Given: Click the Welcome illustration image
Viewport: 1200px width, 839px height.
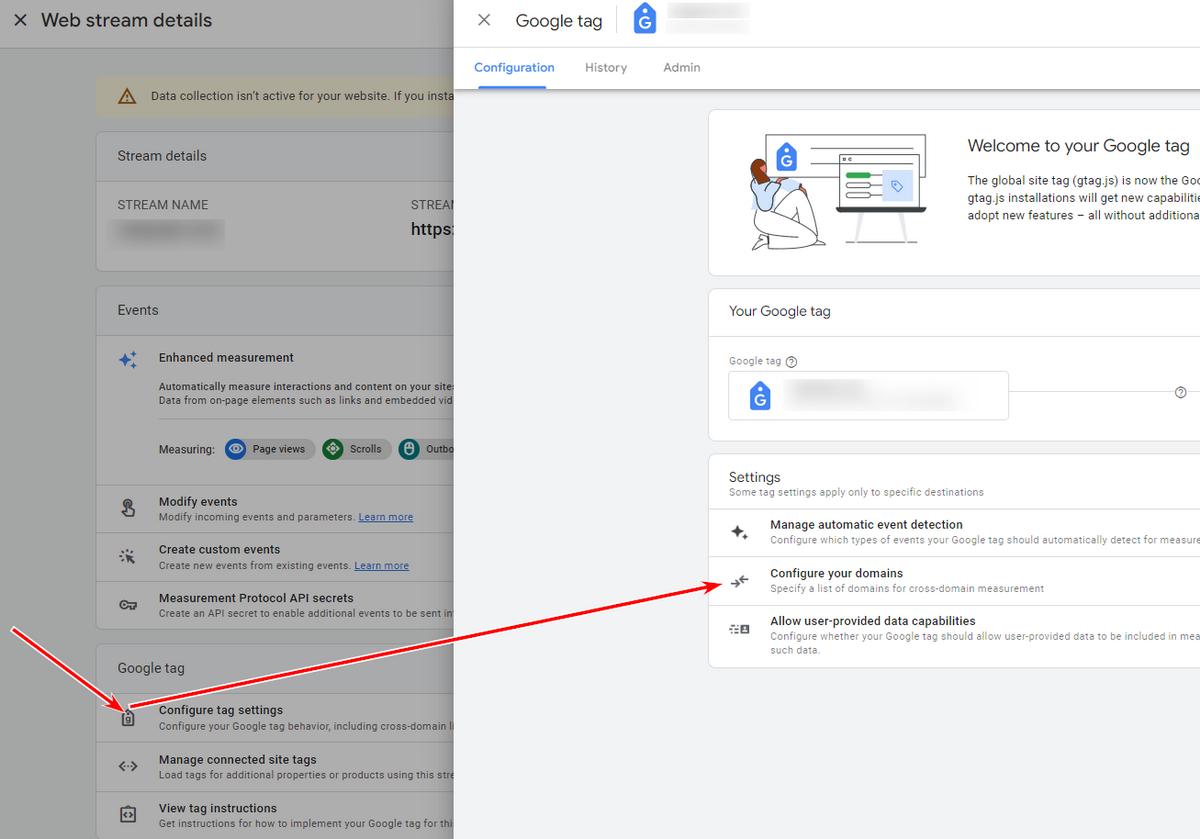Looking at the screenshot, I should (x=838, y=190).
